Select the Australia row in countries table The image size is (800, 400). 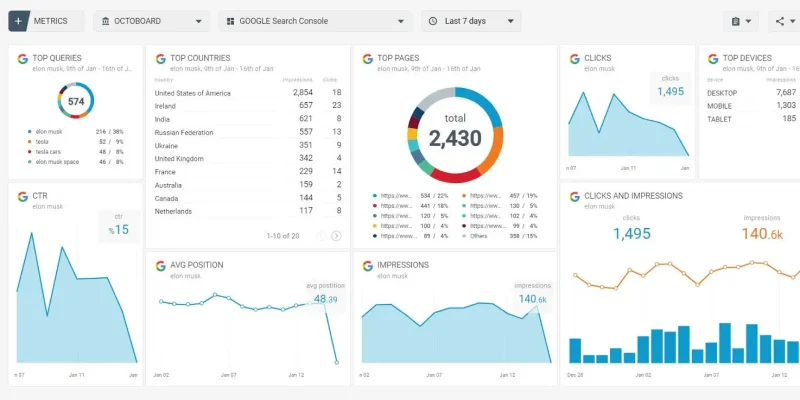[x=248, y=185]
